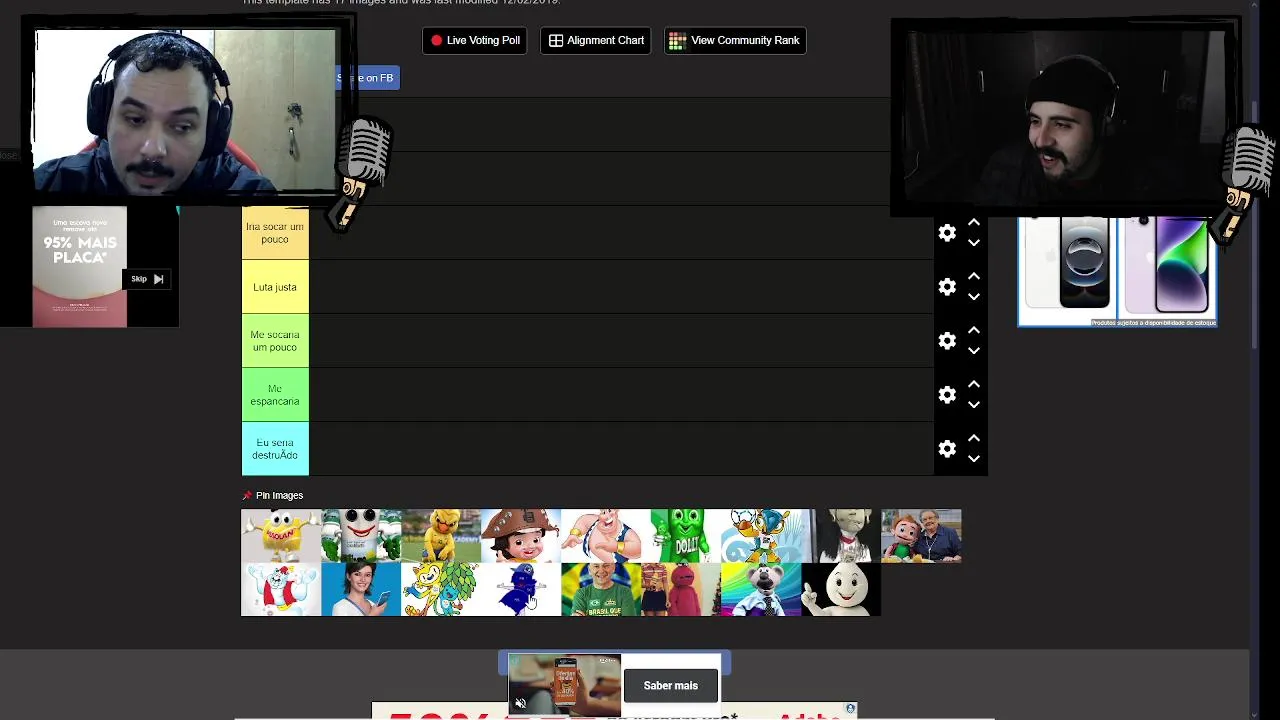This screenshot has height=720, width=1280.
Task: Open settings gear for 'Iria socar um pouco' tier
Action: tap(947, 233)
